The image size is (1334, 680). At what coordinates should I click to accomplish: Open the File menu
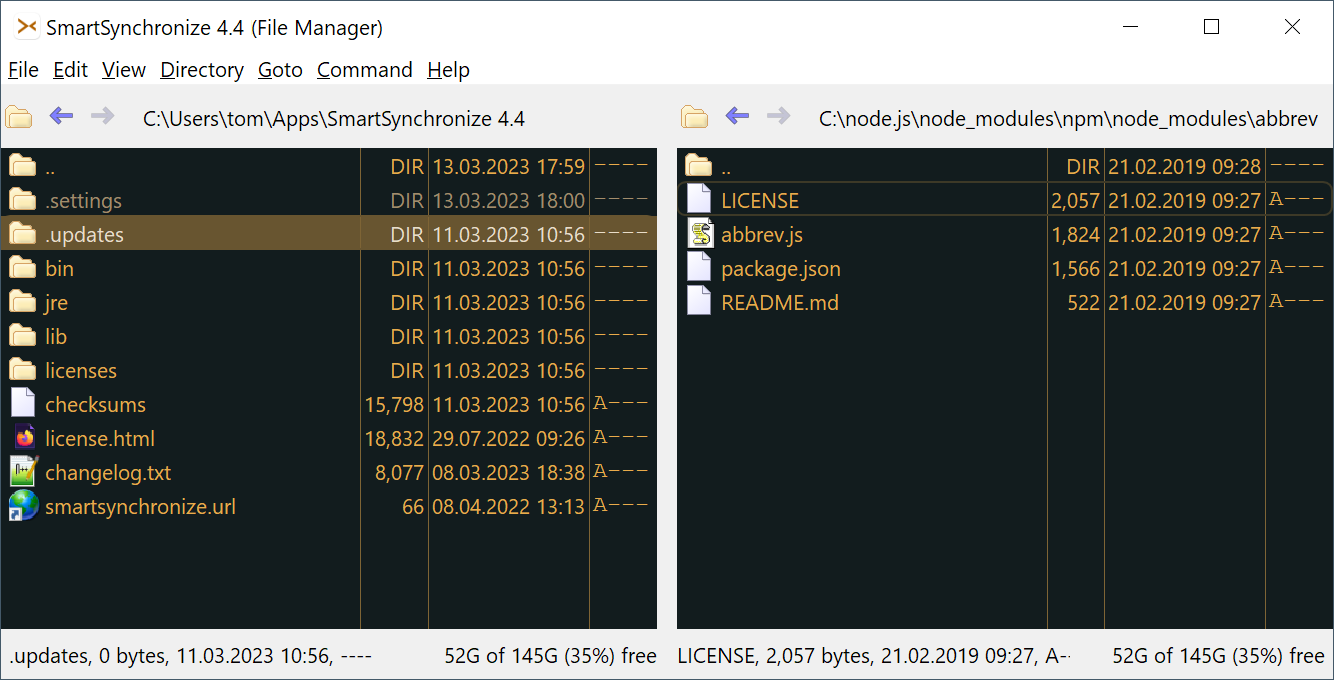[23, 70]
